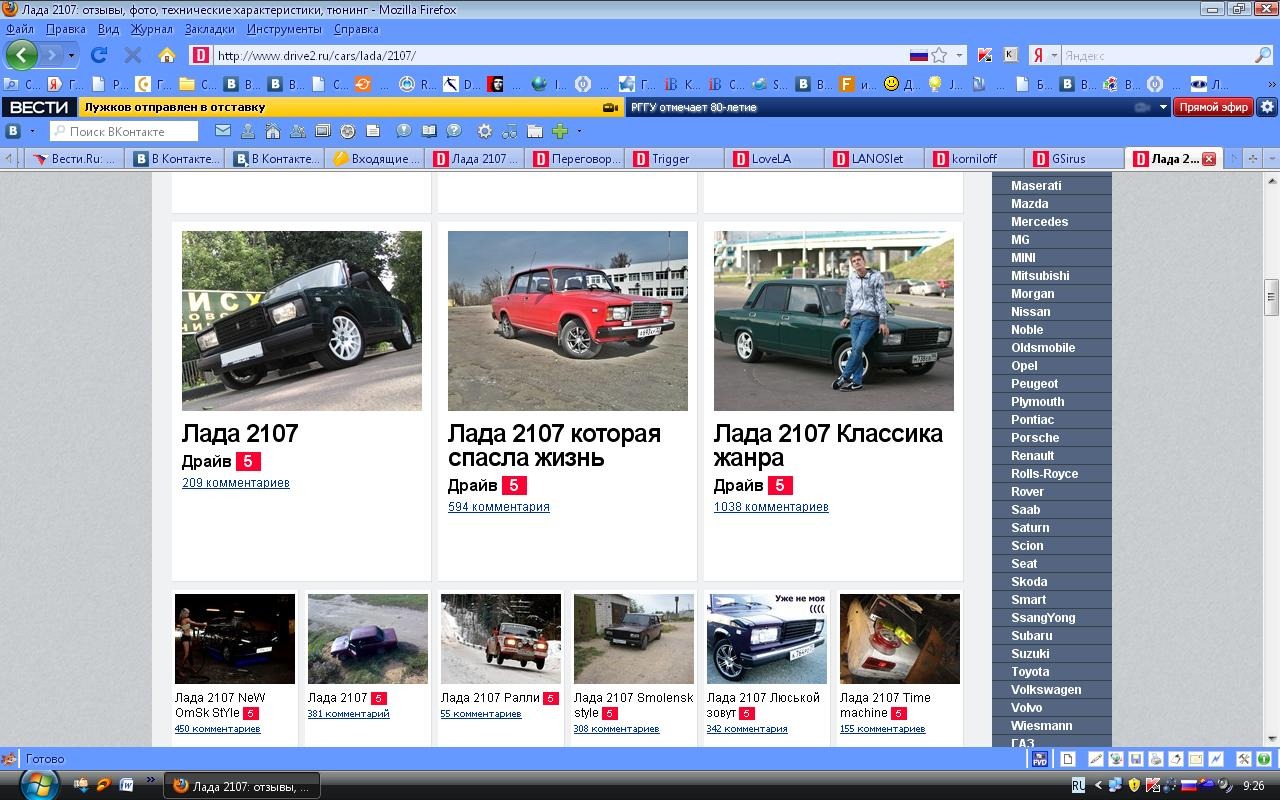Click the VKontakte soccer ball icon
The width and height of the screenshot is (1280, 800).
[347, 131]
